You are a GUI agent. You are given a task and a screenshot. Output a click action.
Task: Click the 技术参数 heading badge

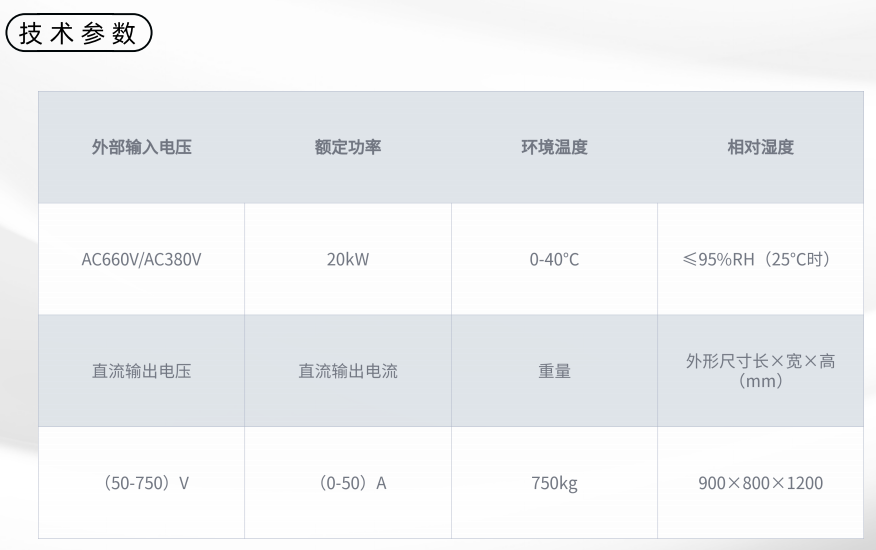click(79, 33)
